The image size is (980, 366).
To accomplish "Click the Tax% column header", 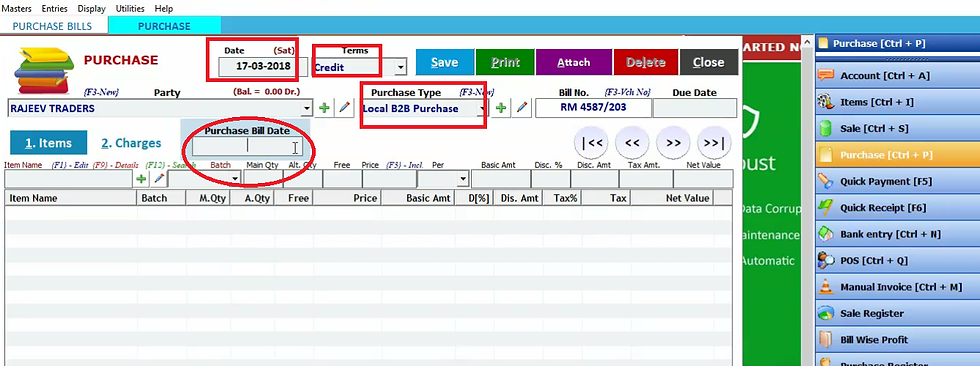I will tap(562, 198).
